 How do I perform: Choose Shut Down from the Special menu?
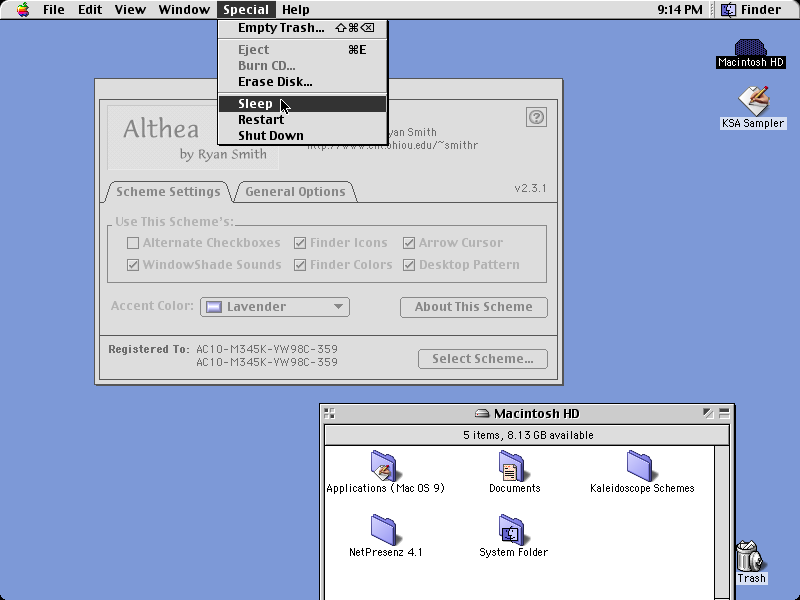pyautogui.click(x=303, y=136)
